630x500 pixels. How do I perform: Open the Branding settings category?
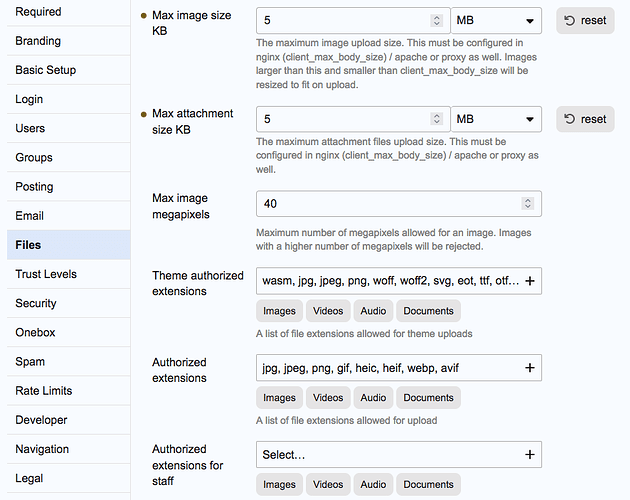[68, 41]
